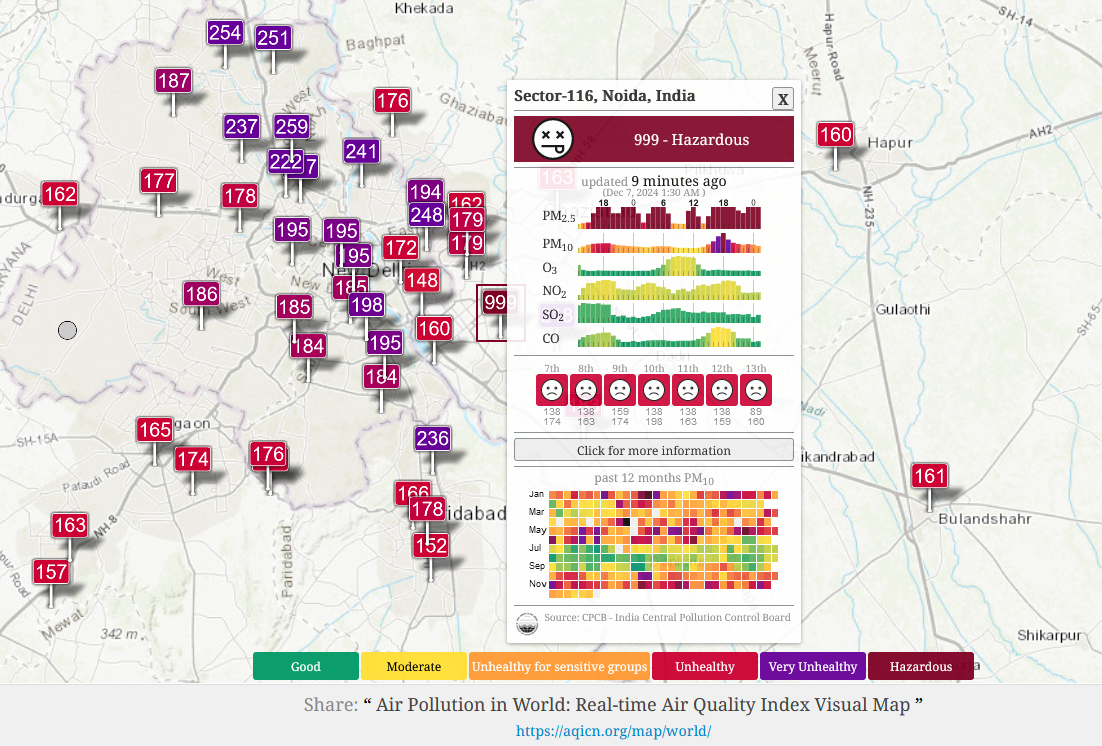The height and width of the screenshot is (746, 1102).
Task: Select the Hazardous legend swatch
Action: [x=921, y=667]
